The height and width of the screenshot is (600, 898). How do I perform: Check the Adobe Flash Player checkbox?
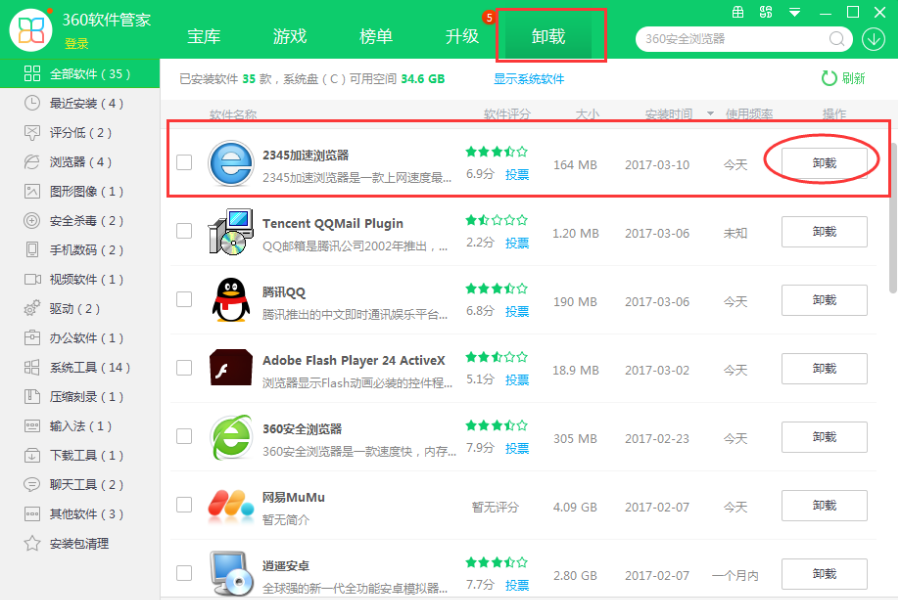184,368
